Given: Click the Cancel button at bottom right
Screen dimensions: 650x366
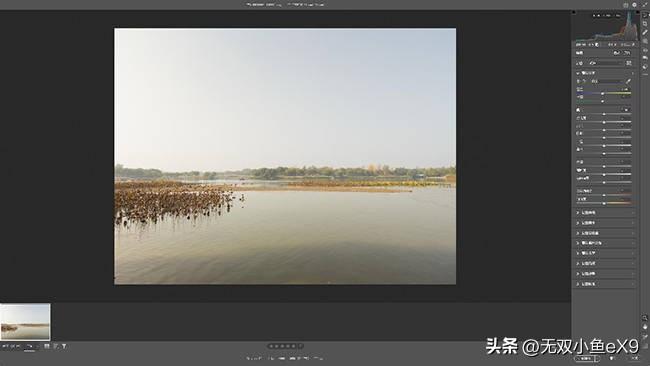Looking at the screenshot, I should (x=613, y=358).
